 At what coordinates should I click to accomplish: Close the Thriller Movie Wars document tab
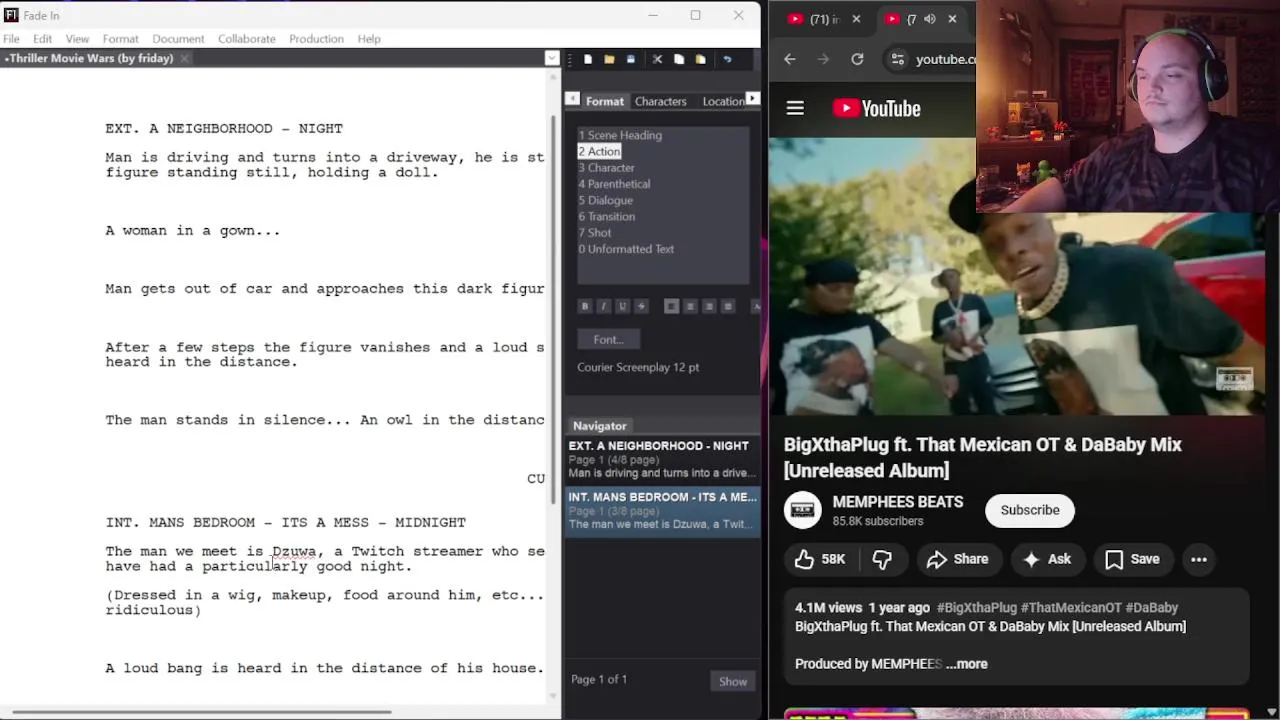185,58
